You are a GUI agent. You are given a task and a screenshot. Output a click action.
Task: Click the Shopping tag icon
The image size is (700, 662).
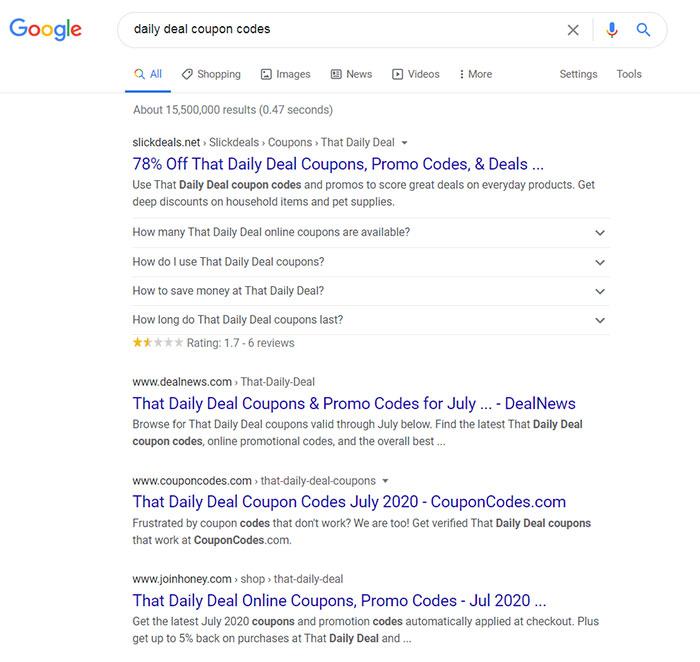point(187,74)
